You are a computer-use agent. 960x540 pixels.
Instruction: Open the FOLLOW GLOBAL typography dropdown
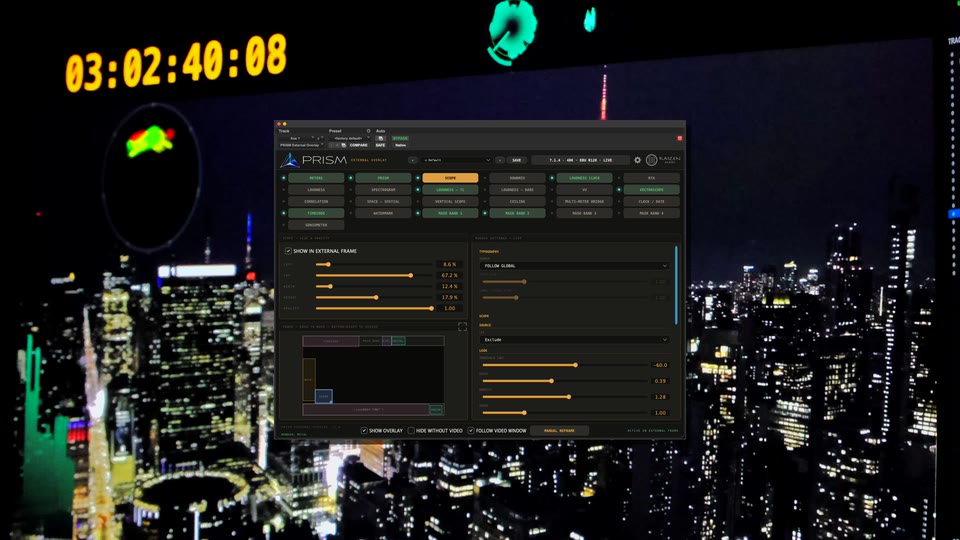[x=574, y=266]
